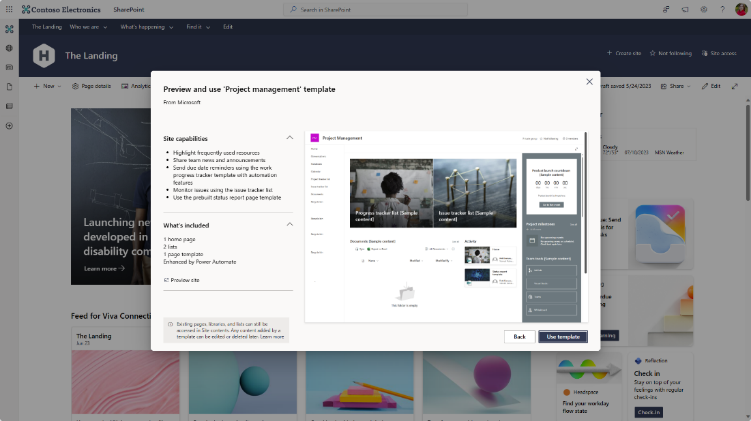Open My sites globe icon in sidebar
Image resolution: width=751 pixels, height=421 pixels.
(9, 48)
